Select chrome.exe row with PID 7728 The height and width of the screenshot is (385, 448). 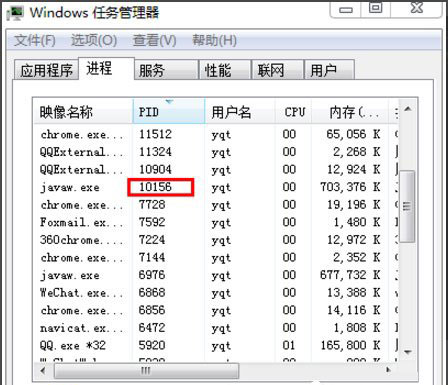[x=216, y=205]
